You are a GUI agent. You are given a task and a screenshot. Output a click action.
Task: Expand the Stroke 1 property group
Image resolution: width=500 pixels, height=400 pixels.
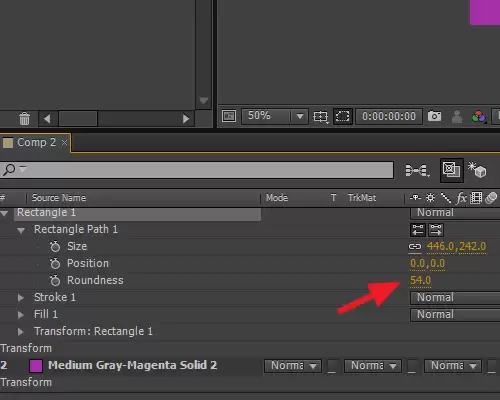point(21,298)
